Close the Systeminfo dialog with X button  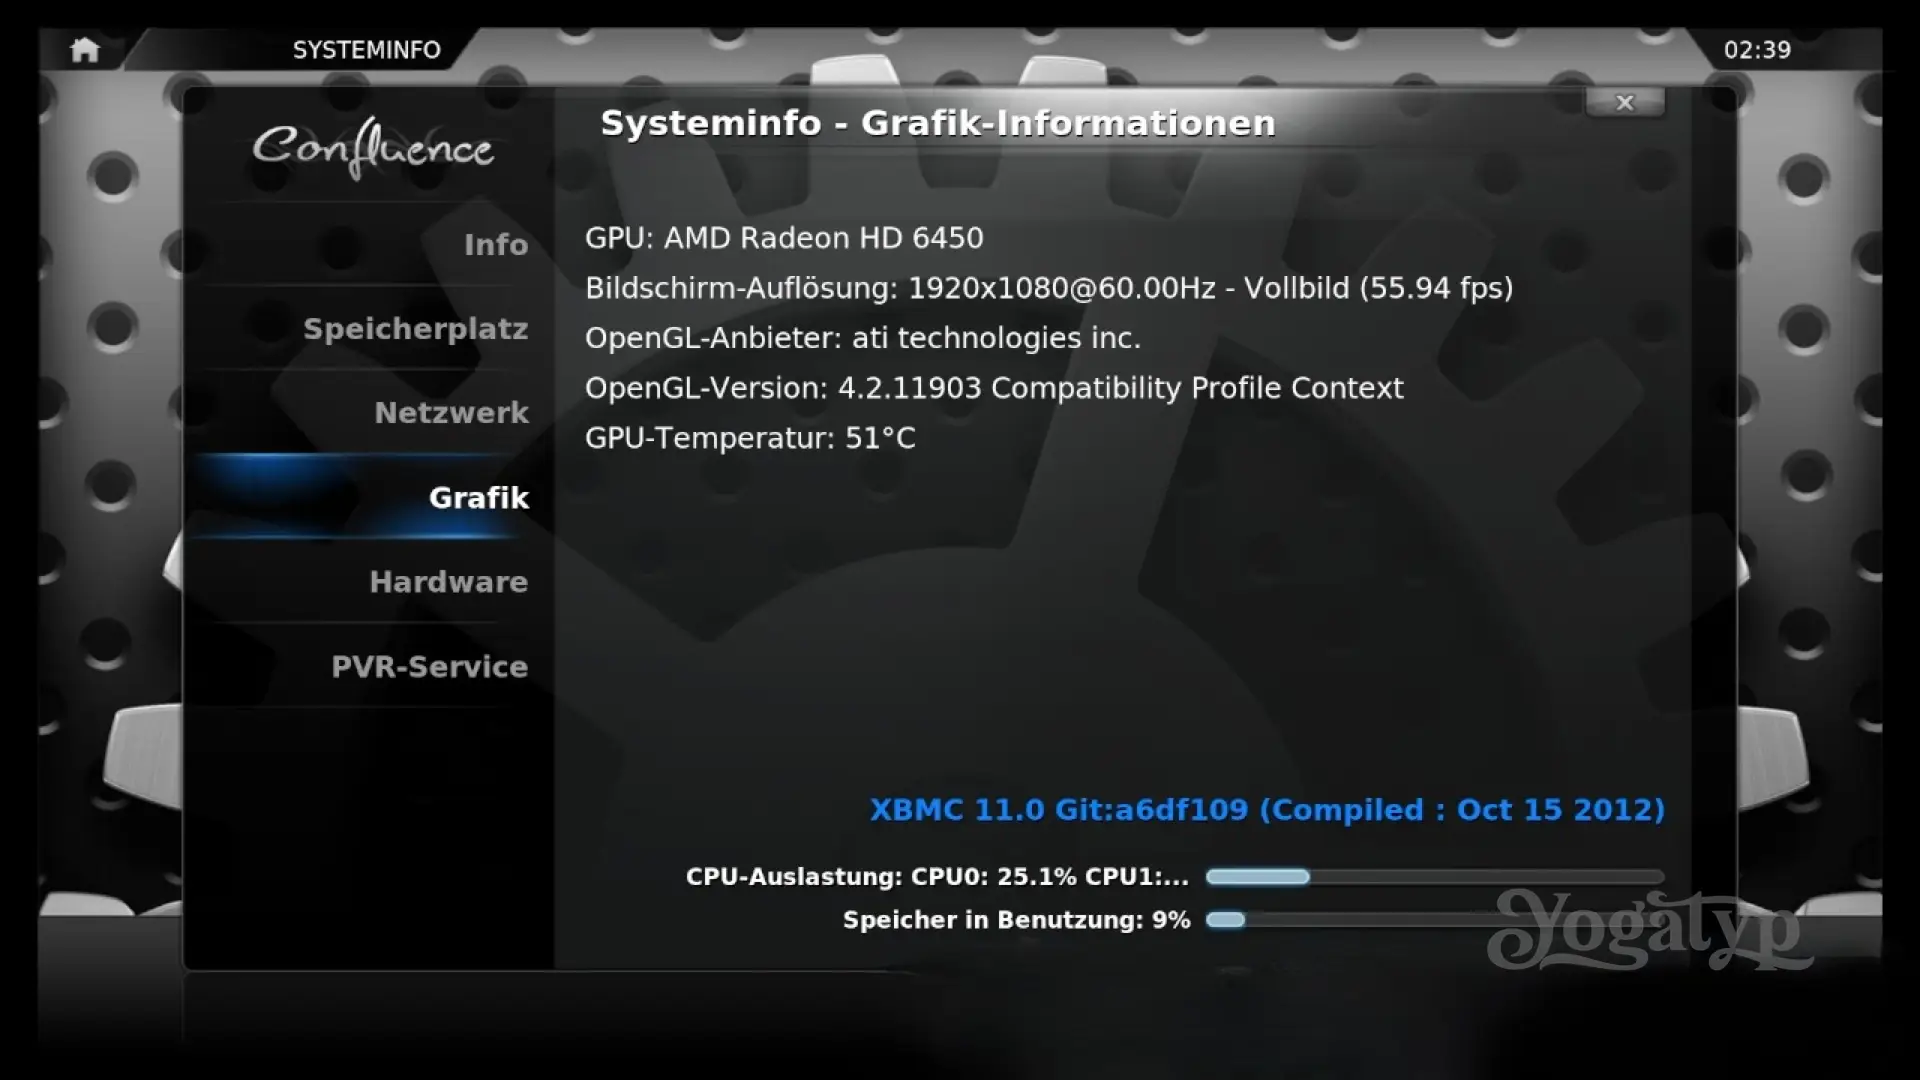[x=1625, y=102]
